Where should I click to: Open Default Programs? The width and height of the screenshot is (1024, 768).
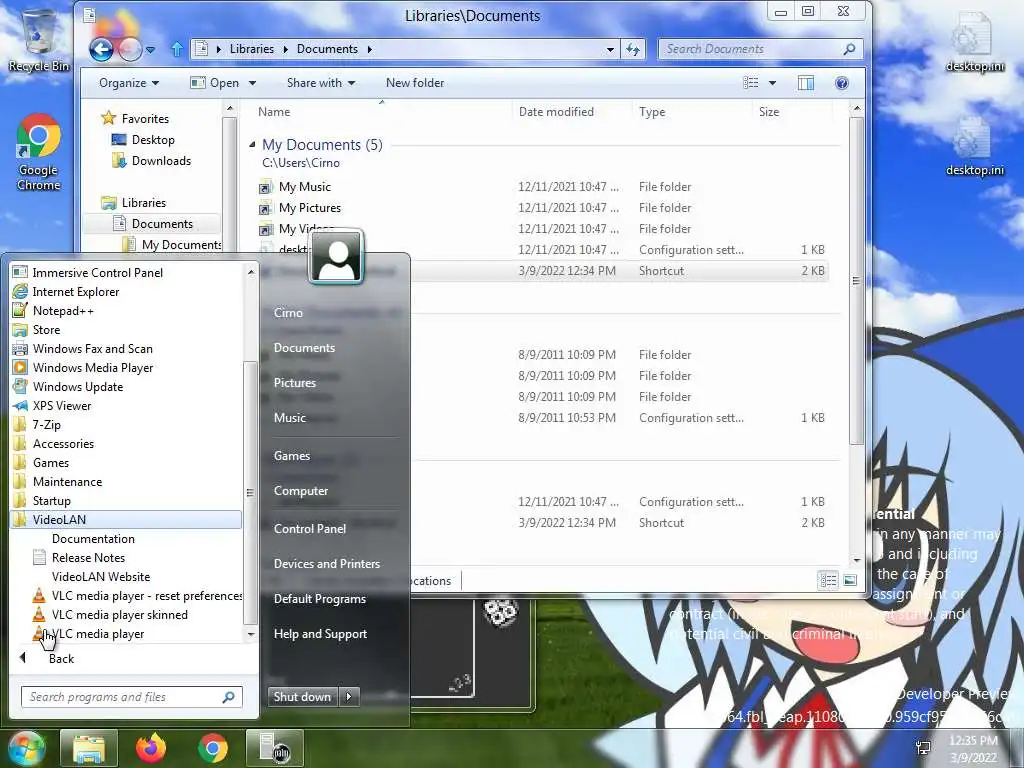click(x=319, y=598)
